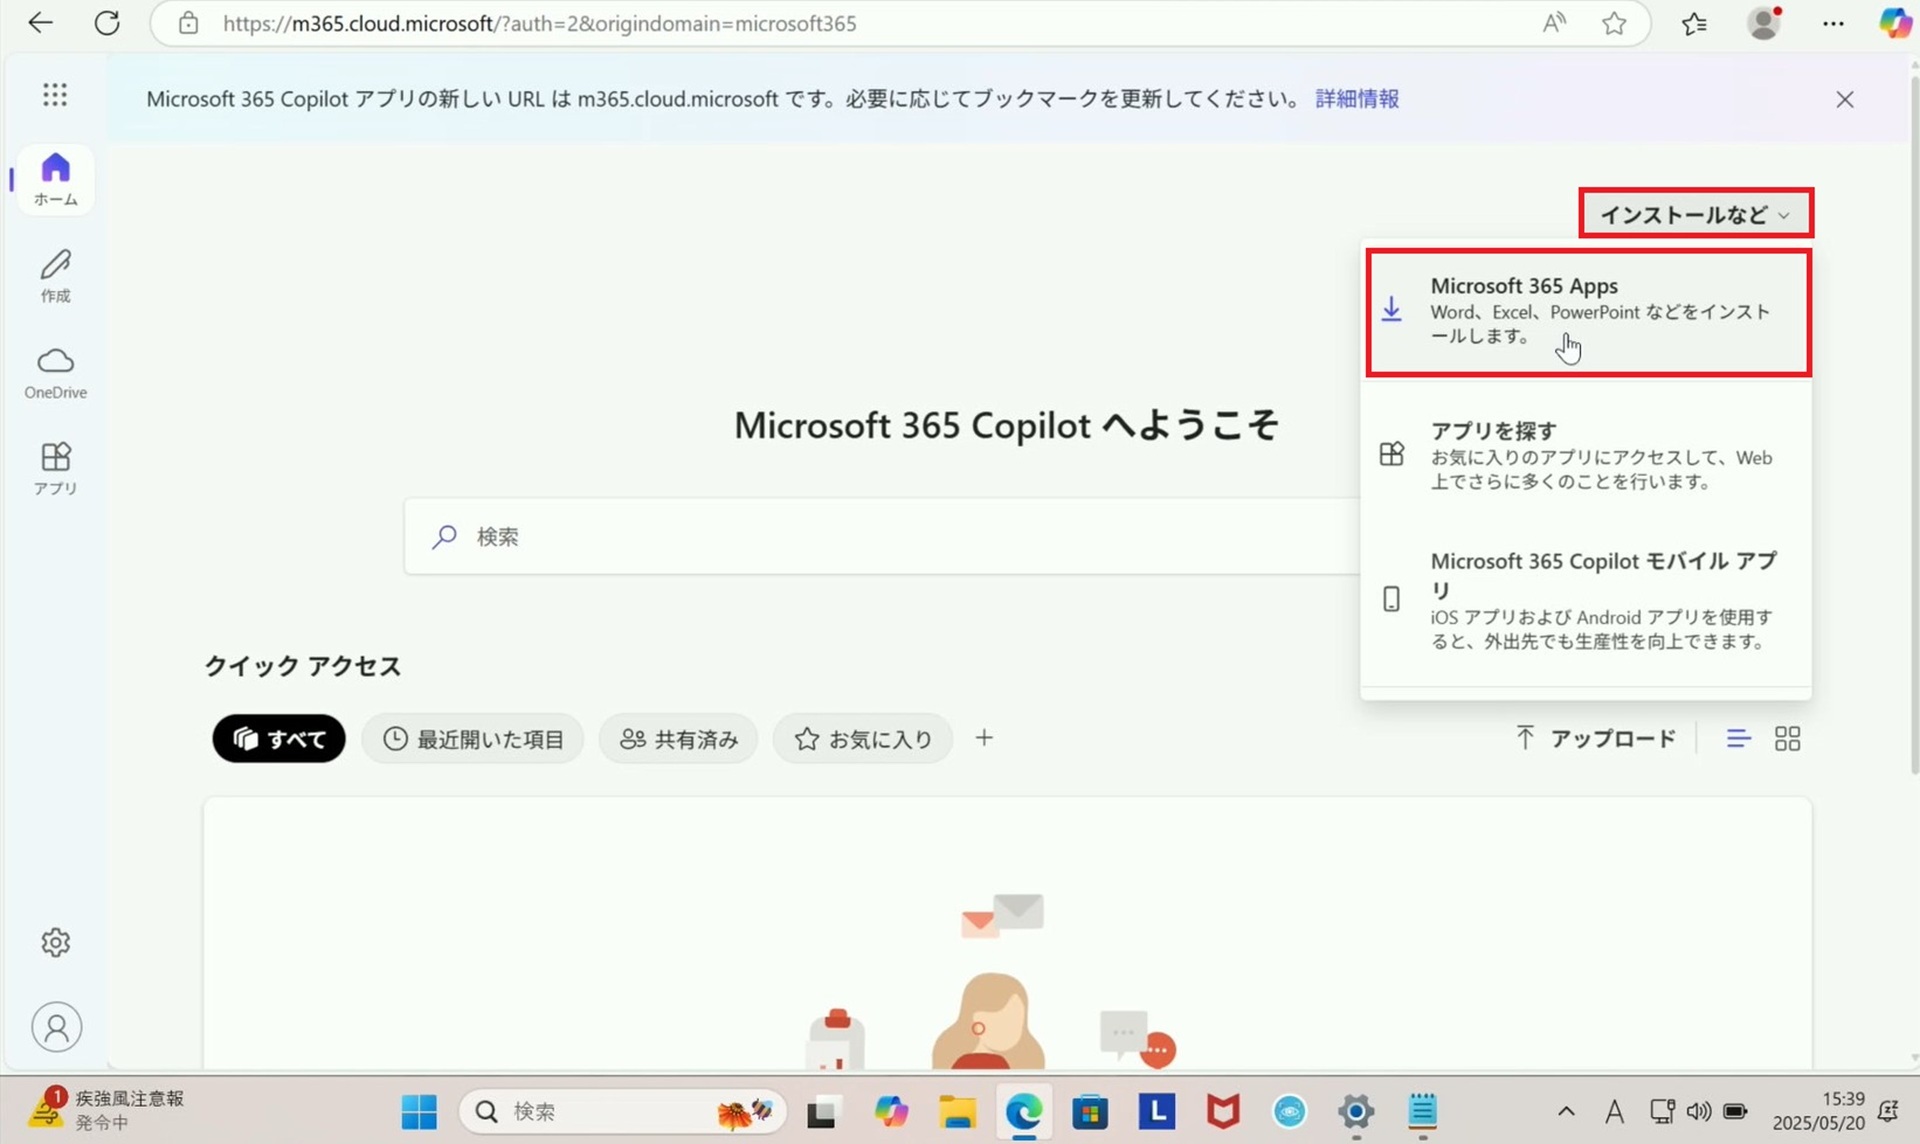Open the notification bell in the tray
1920x1144 pixels.
(x=1888, y=1111)
